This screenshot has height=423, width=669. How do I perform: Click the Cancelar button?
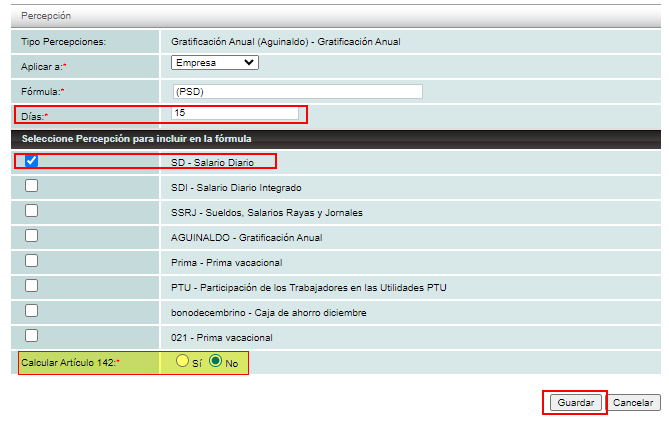pos(633,402)
